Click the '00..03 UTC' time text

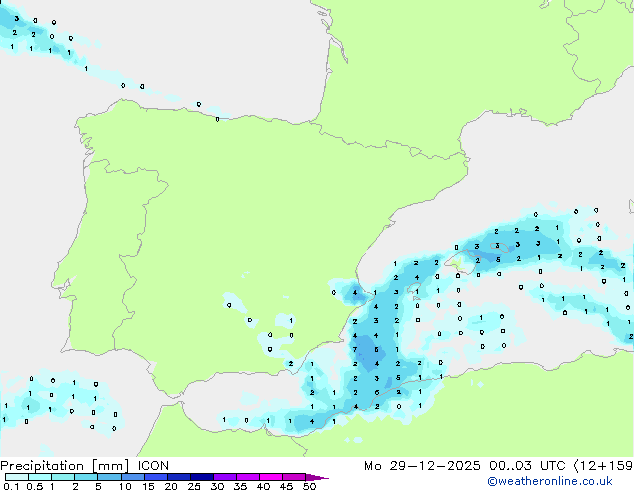pyautogui.click(x=527, y=466)
